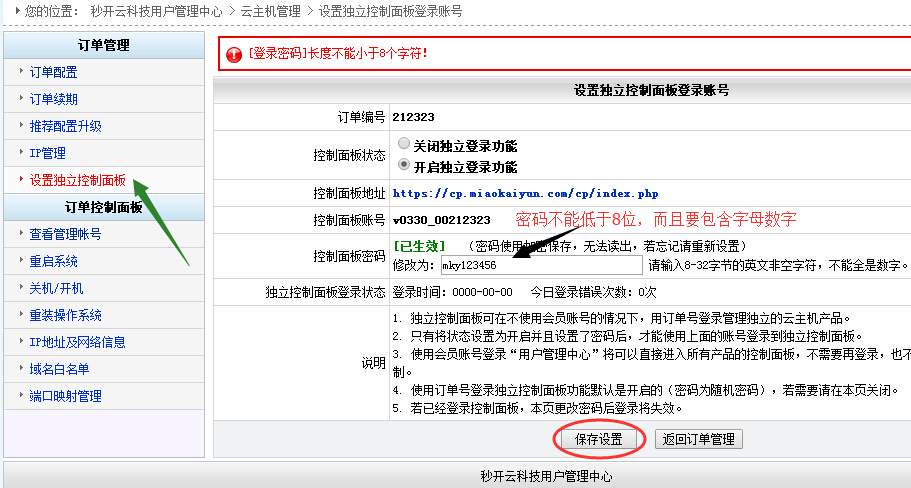
Task: Click the 返回订单管理 button
Action: pos(698,439)
